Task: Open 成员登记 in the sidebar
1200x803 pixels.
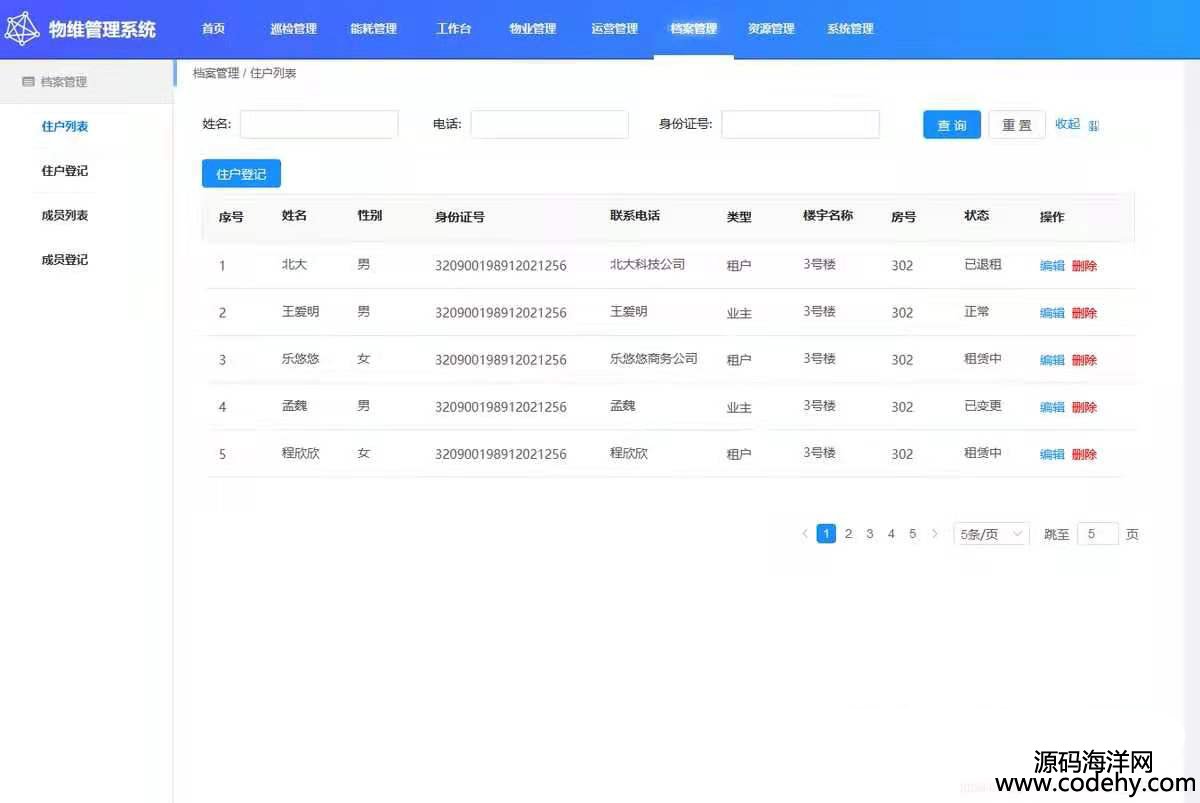Action: [x=65, y=260]
